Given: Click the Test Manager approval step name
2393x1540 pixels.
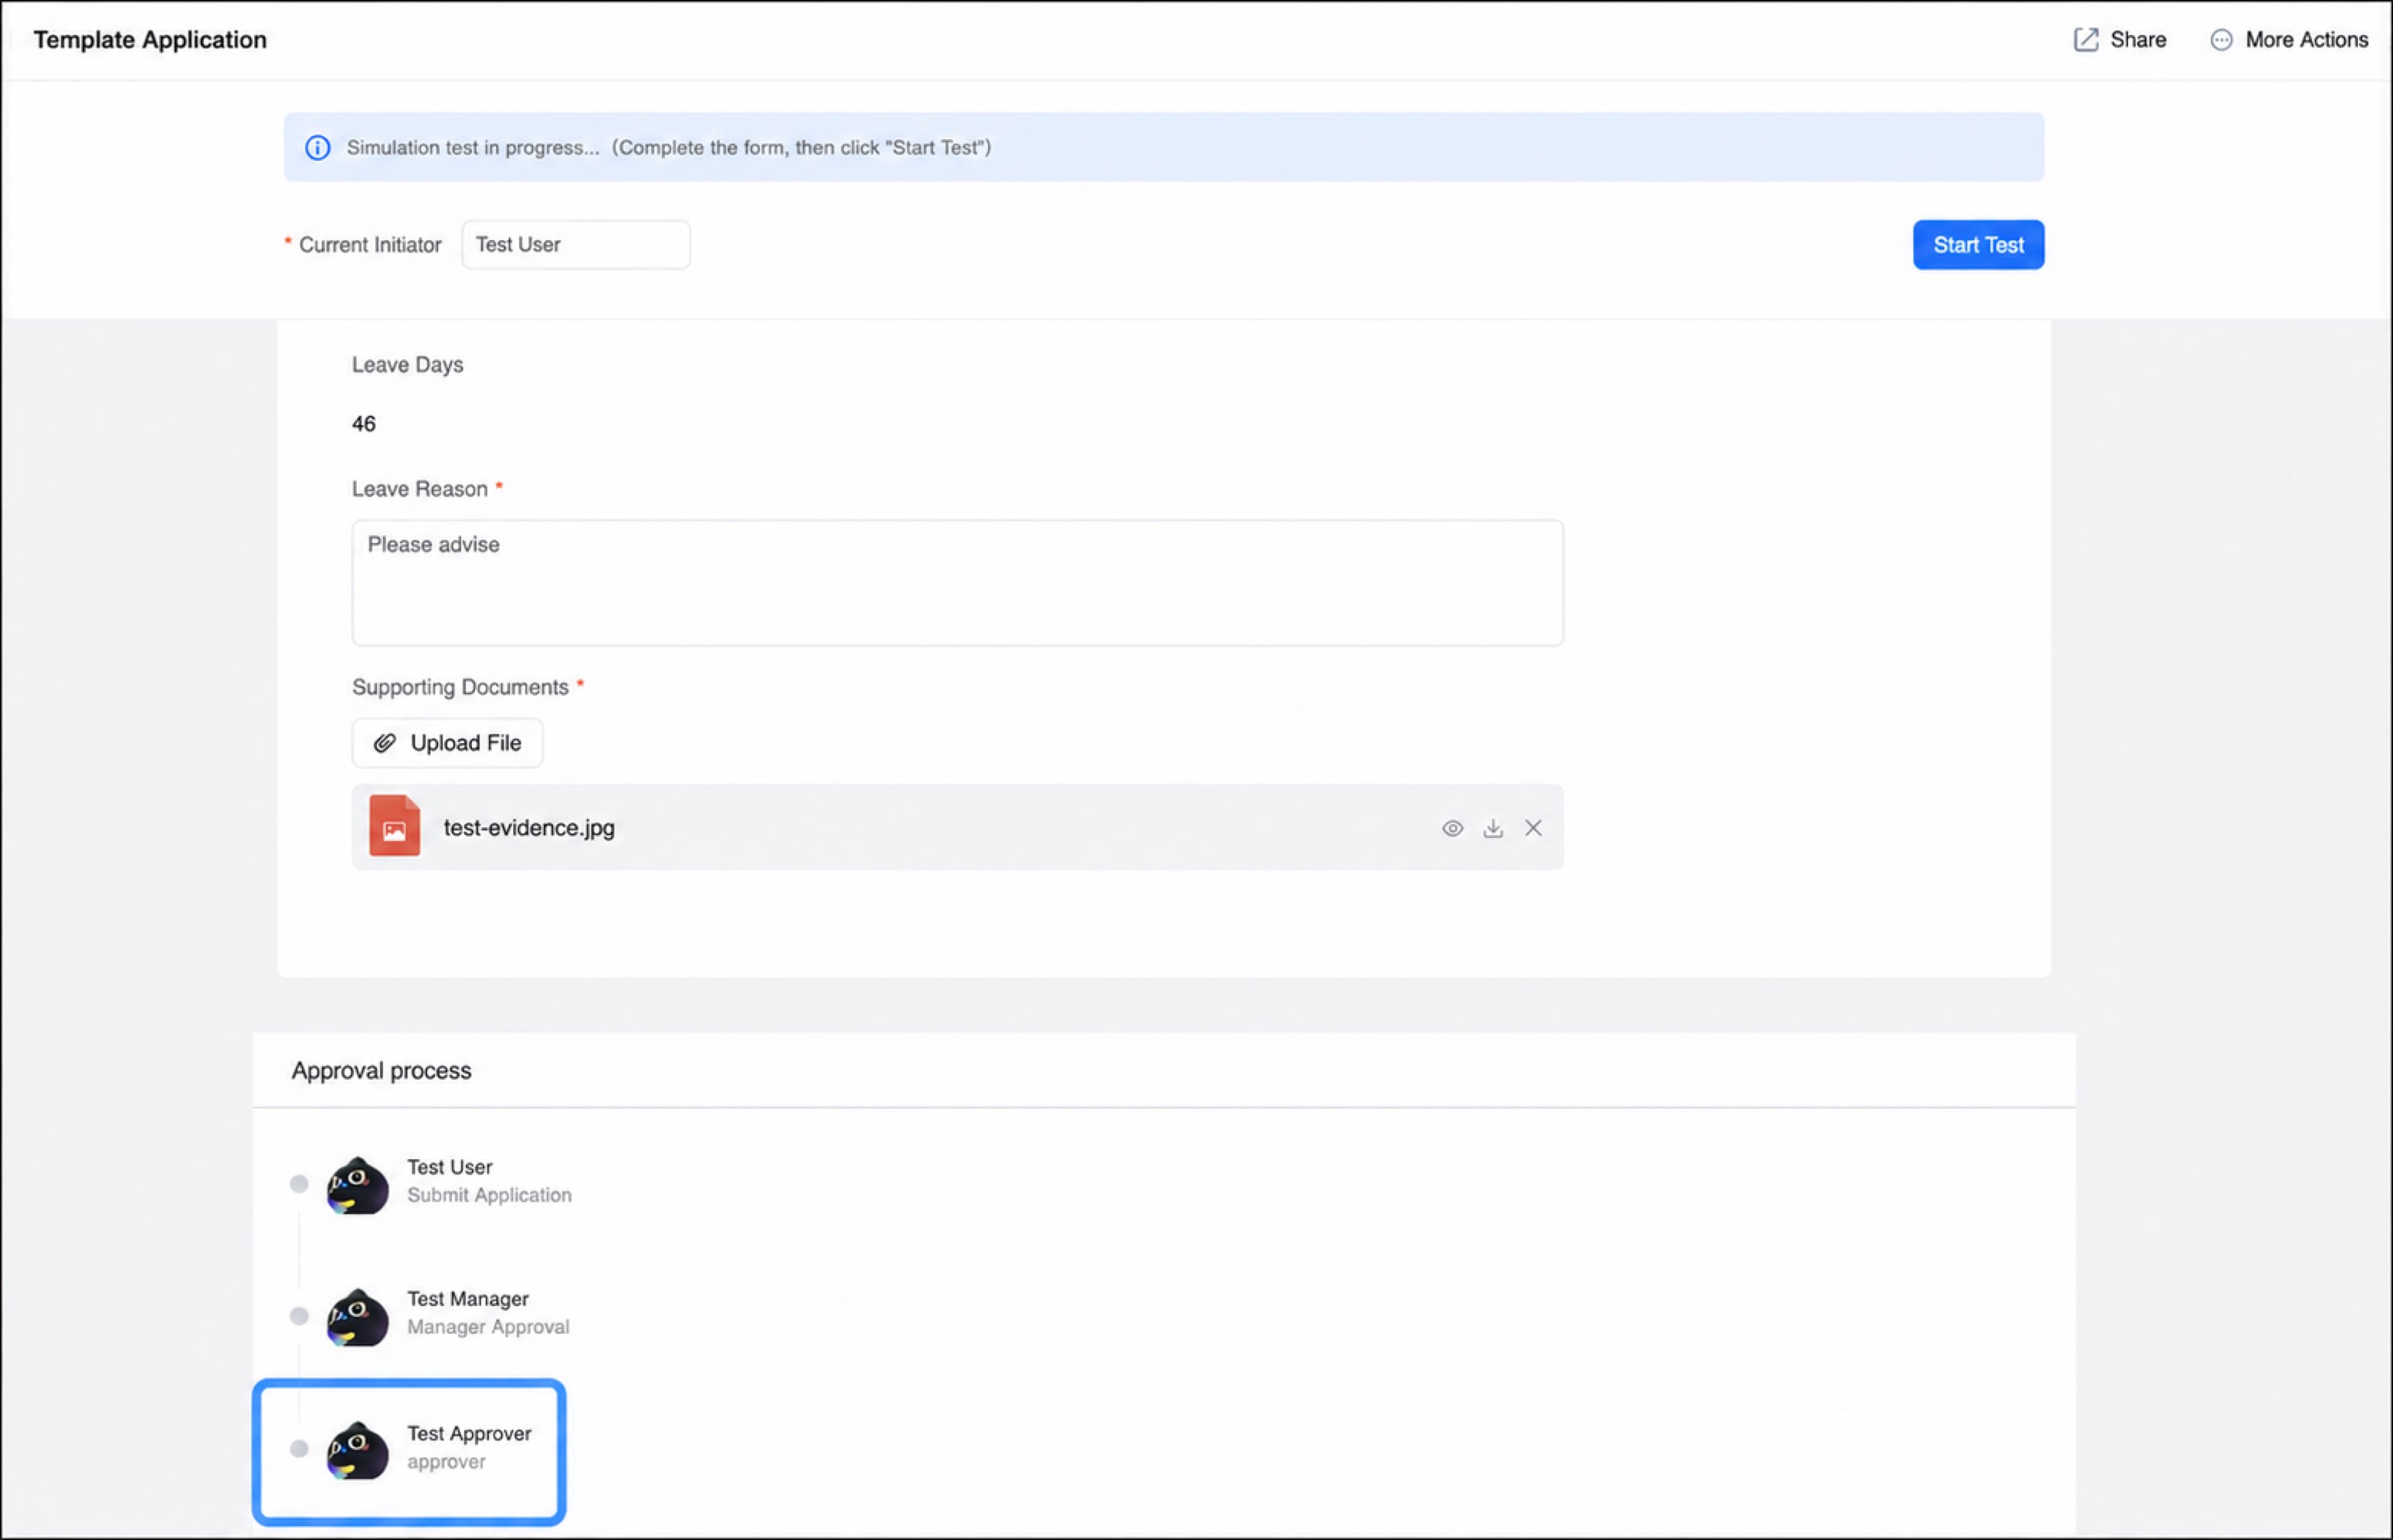Looking at the screenshot, I should tap(468, 1299).
